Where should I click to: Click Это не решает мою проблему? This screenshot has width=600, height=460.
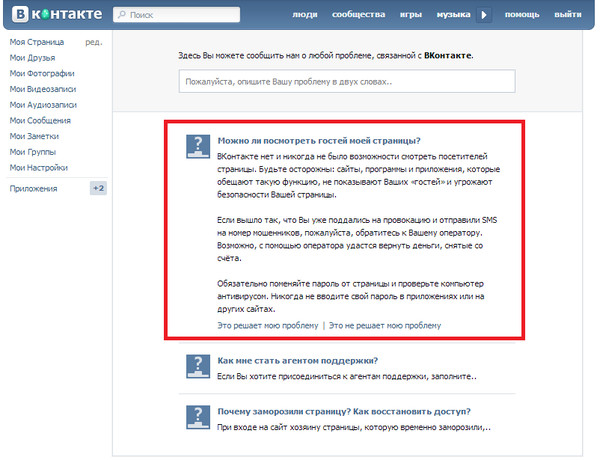(385, 326)
